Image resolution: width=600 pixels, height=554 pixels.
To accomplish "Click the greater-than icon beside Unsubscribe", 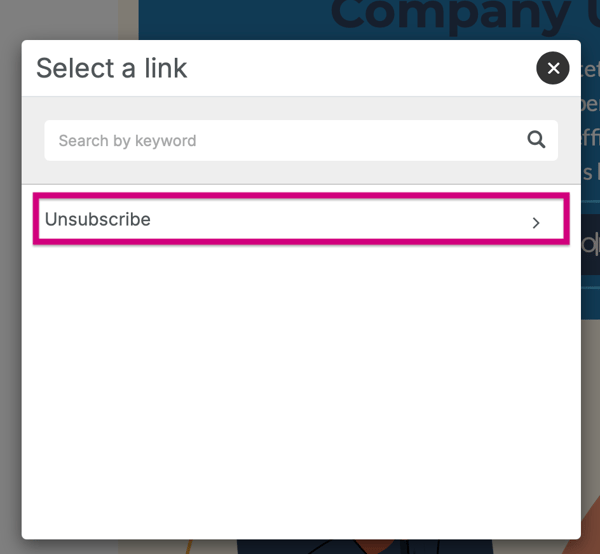I will (536, 223).
